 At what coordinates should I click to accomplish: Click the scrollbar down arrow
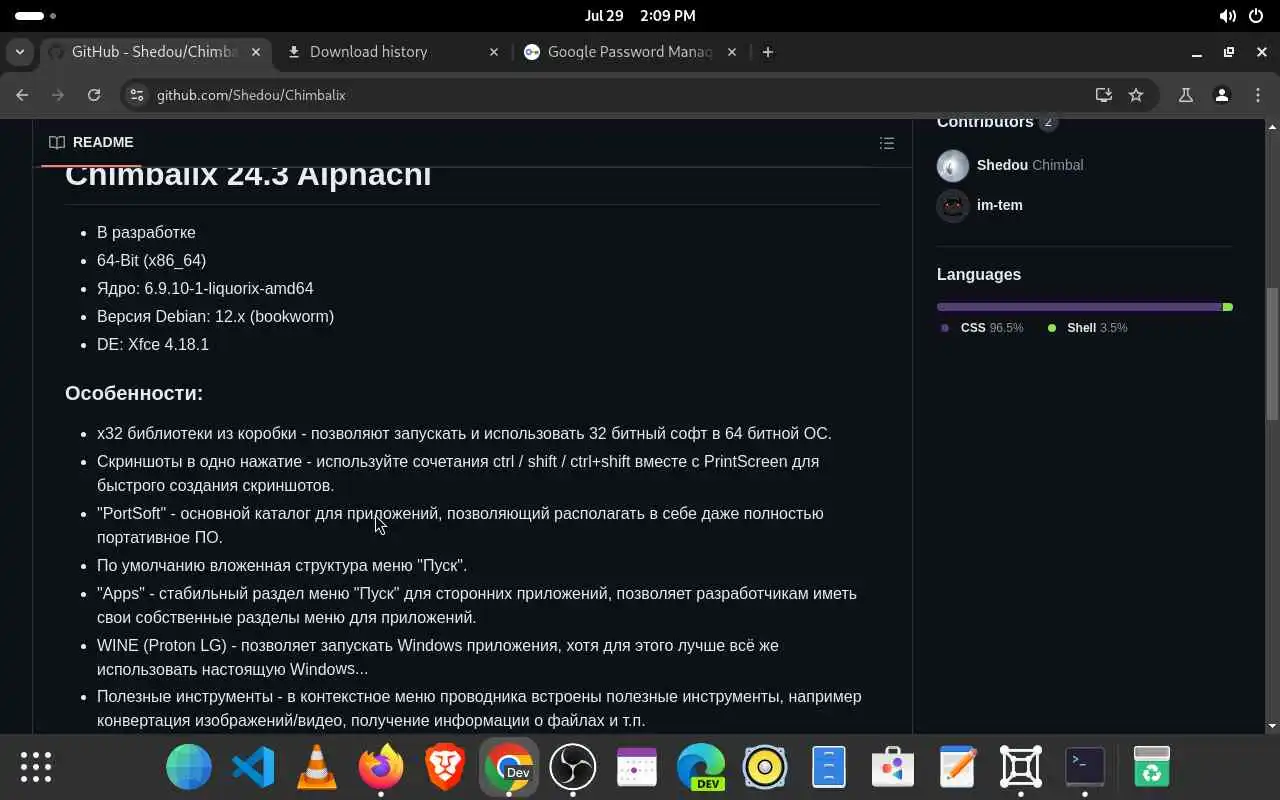coord(1272,726)
